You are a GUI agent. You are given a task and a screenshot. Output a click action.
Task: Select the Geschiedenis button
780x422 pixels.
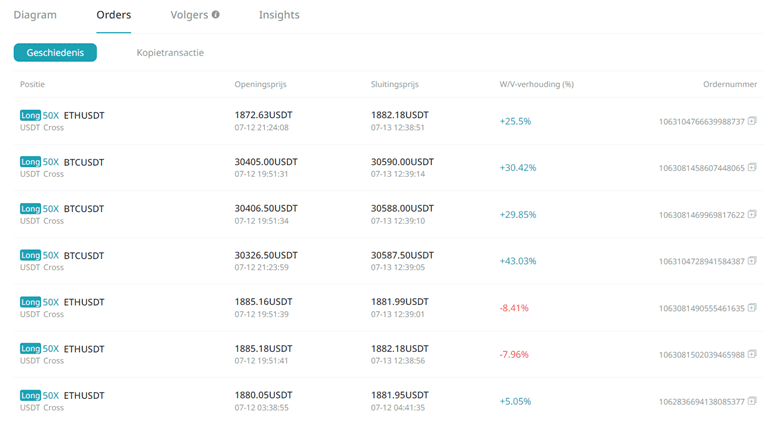(55, 53)
